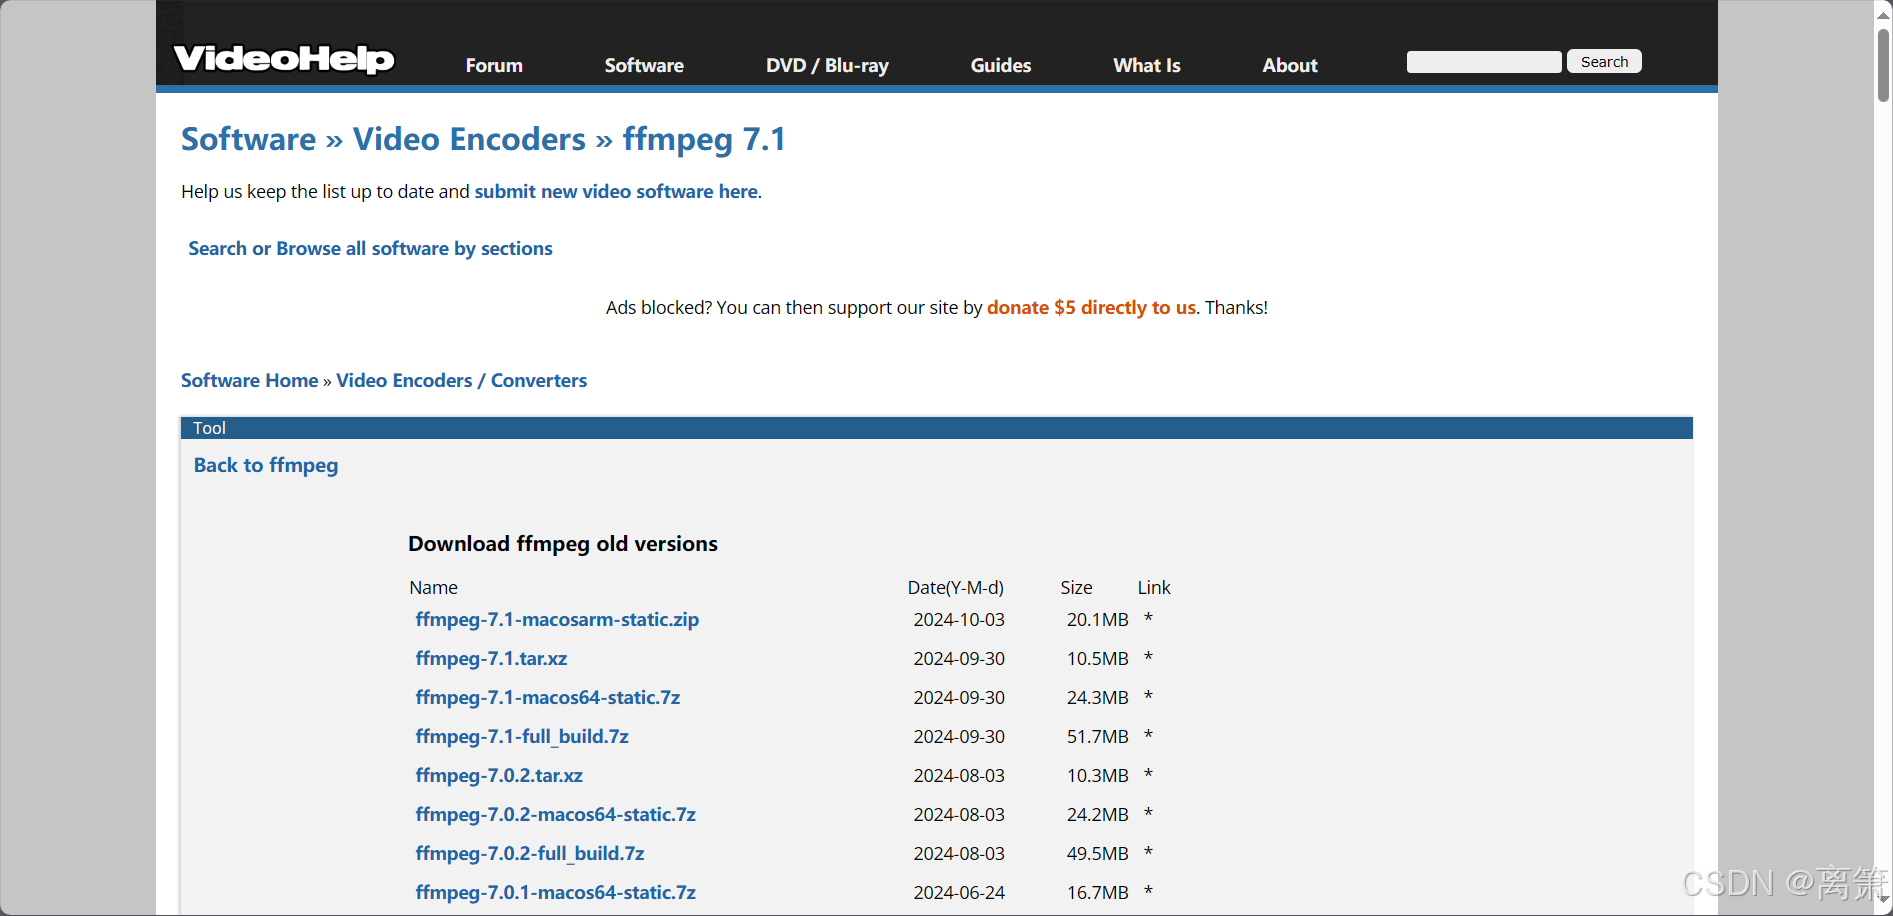Image resolution: width=1893 pixels, height=916 pixels.
Task: Click asterisk link for ffmpeg-7.1-macosarm-static.zip
Action: pos(1148,618)
